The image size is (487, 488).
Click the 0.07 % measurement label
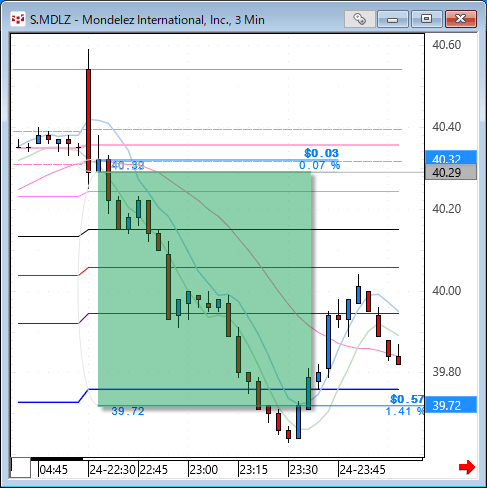coord(320,165)
